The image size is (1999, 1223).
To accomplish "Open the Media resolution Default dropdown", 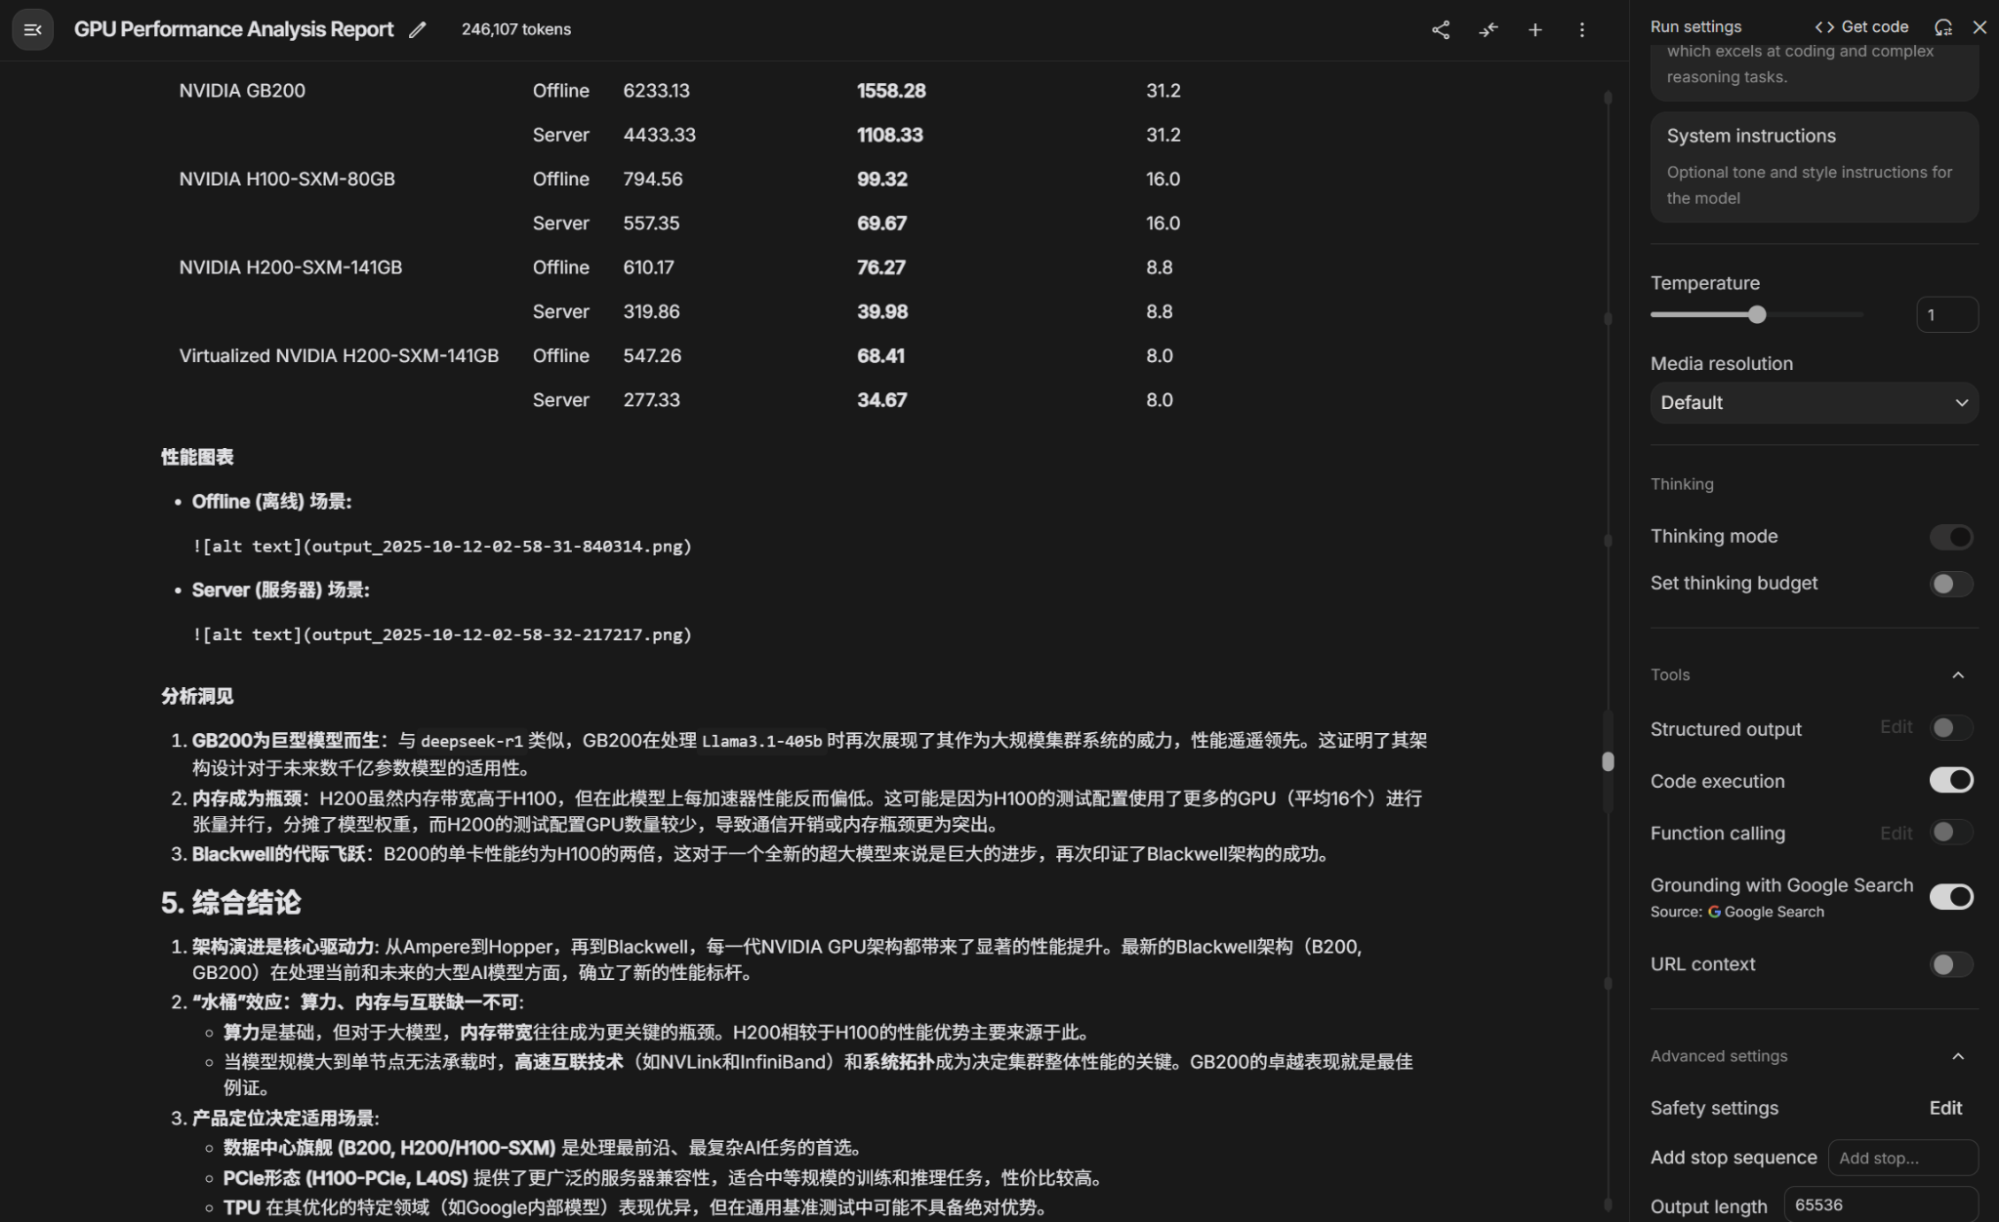I will point(1813,403).
